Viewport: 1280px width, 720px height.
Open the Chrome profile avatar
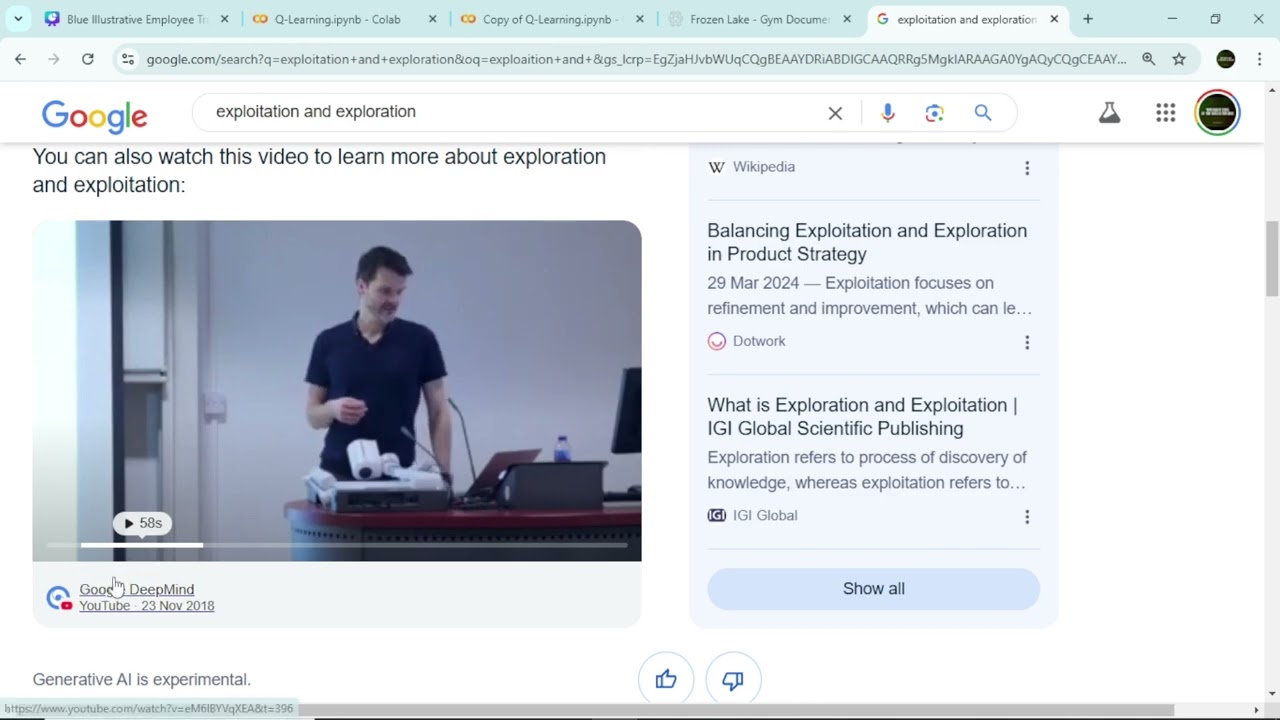[1226, 59]
